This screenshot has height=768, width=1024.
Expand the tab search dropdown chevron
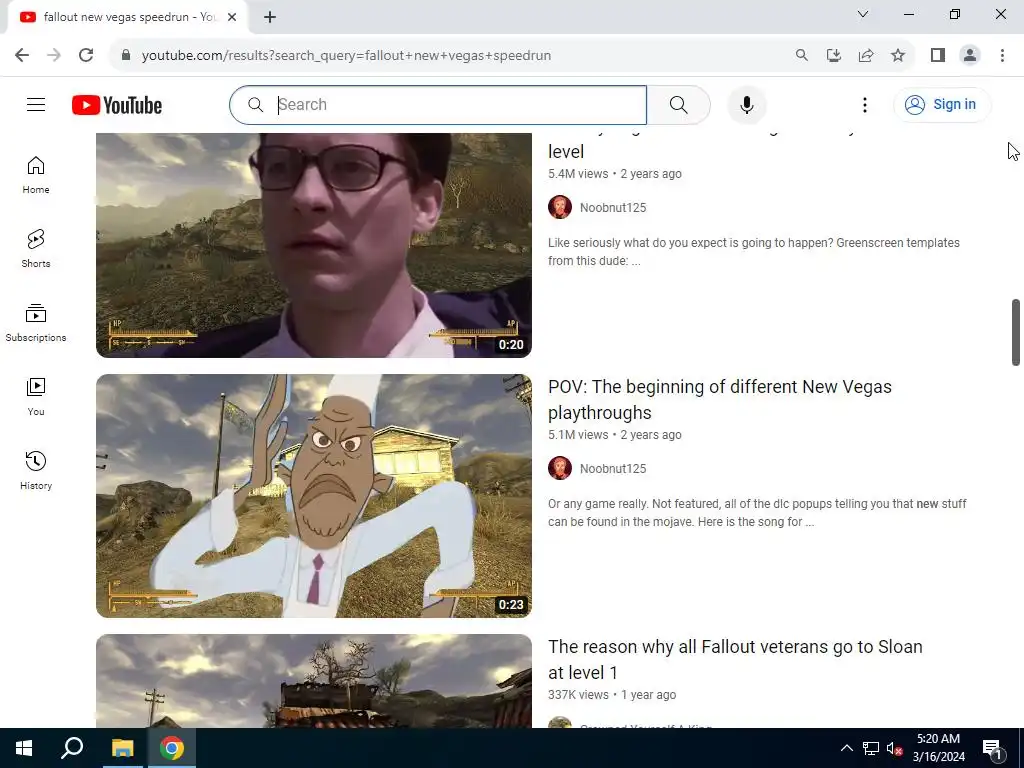(x=863, y=14)
